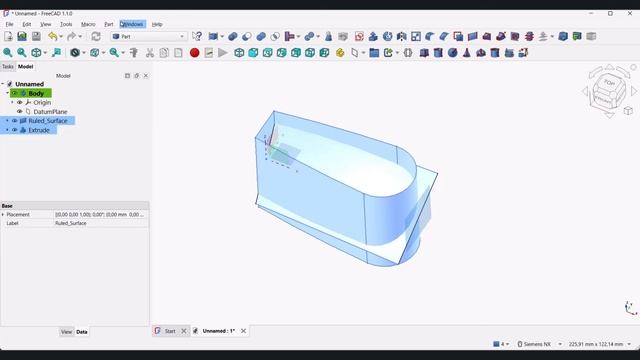
Task: Click the Execute macro play button
Action: (x=223, y=53)
